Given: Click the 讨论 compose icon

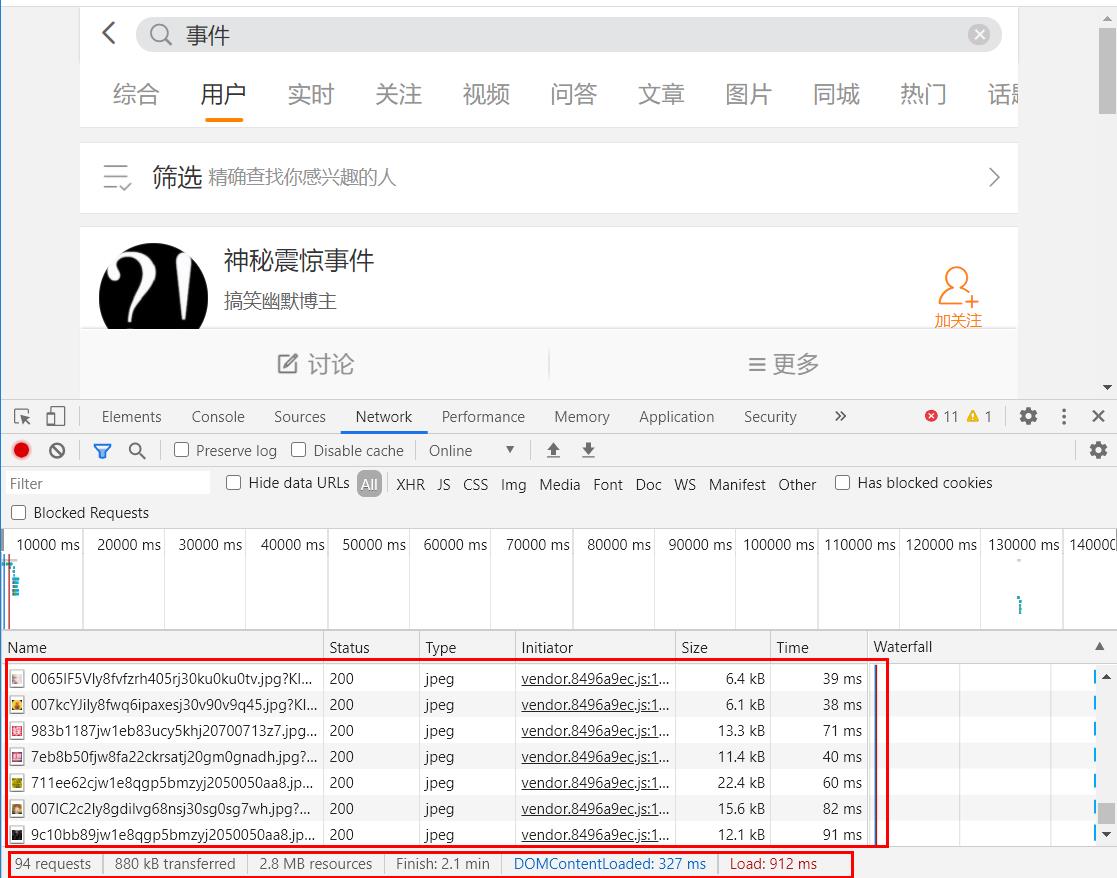Looking at the screenshot, I should pos(287,364).
